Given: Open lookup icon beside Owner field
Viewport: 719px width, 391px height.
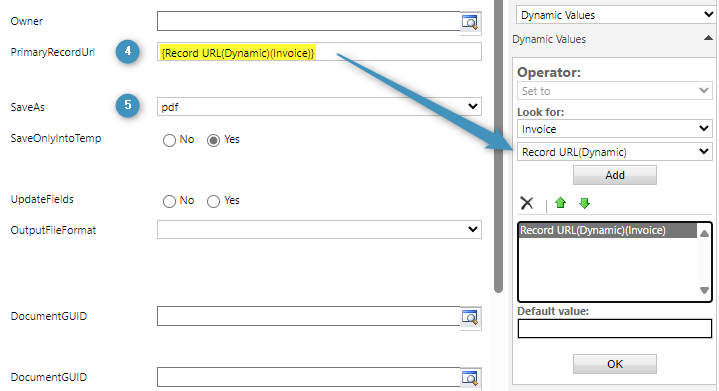Looking at the screenshot, I should pos(470,22).
